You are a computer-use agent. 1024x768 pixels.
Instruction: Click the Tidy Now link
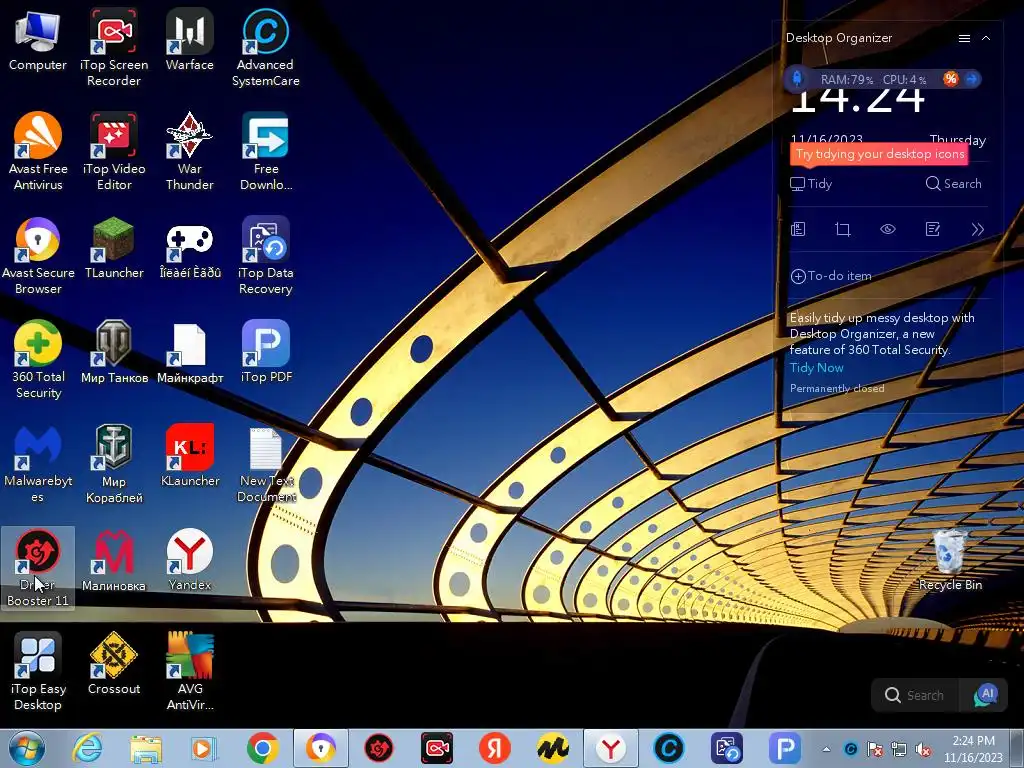pyautogui.click(x=816, y=368)
